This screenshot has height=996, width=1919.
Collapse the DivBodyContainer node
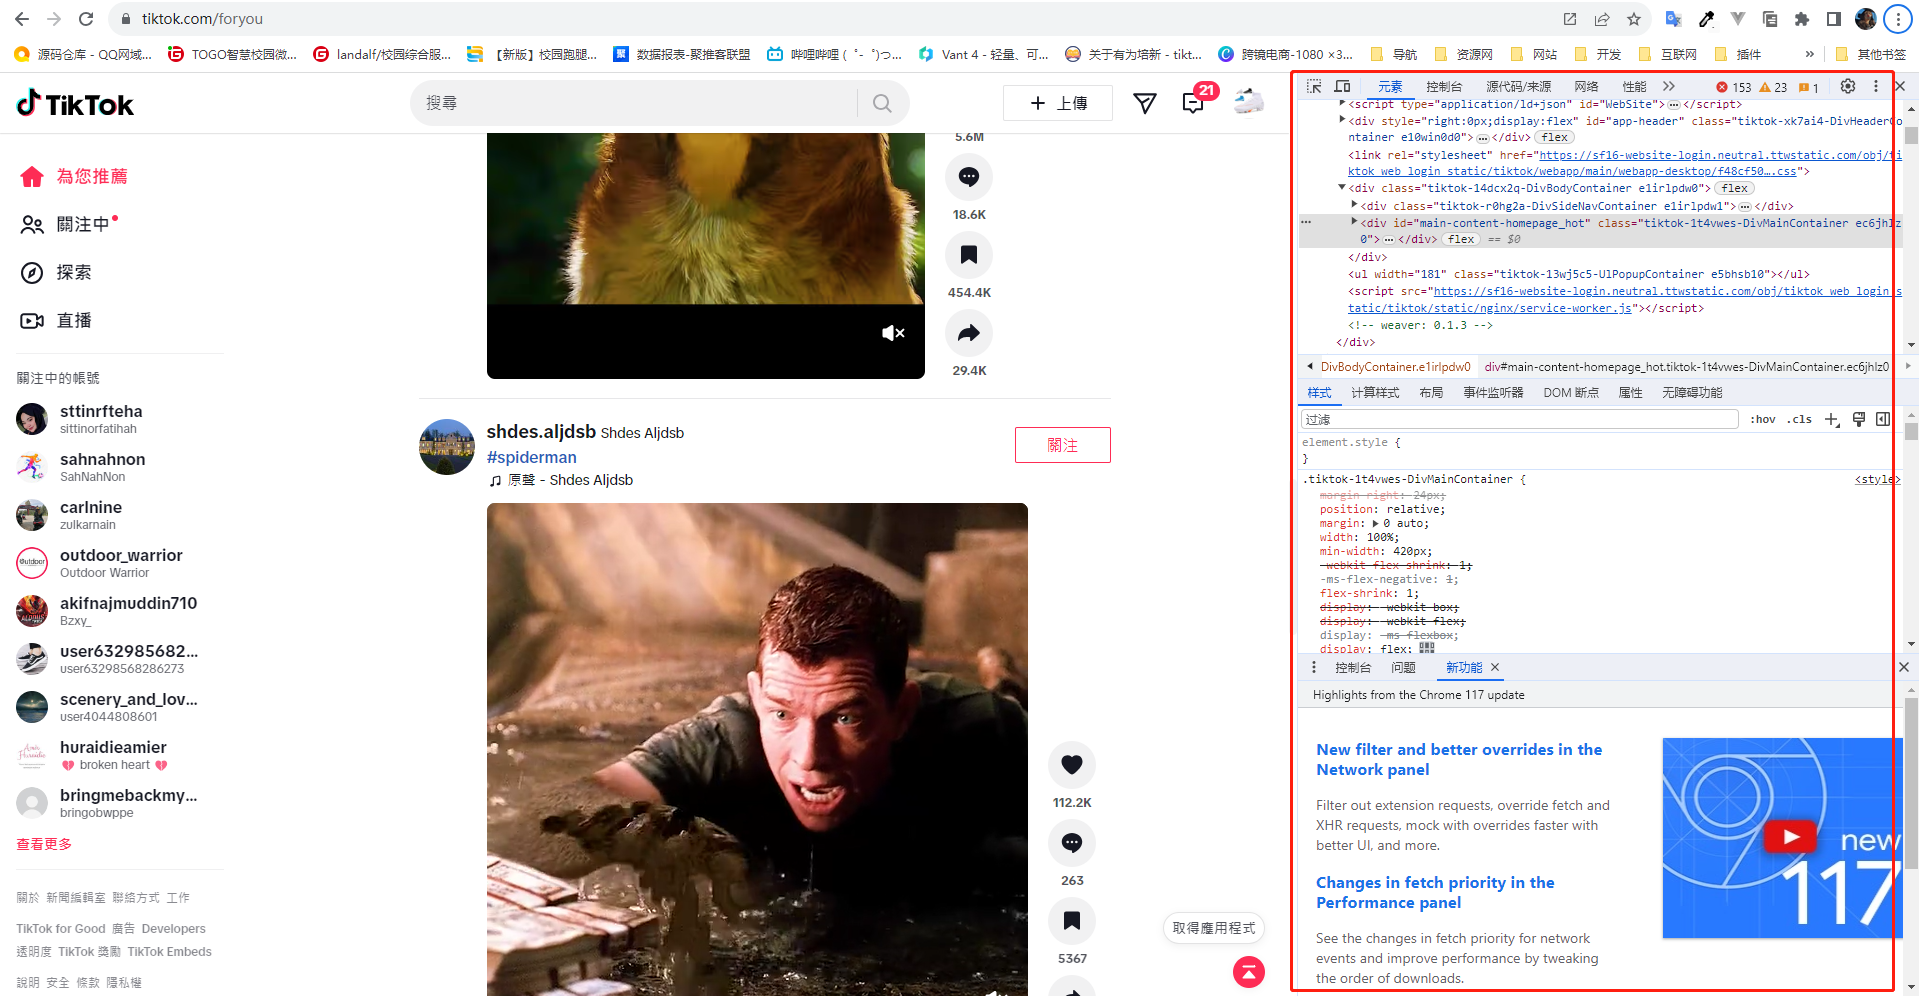click(1342, 187)
